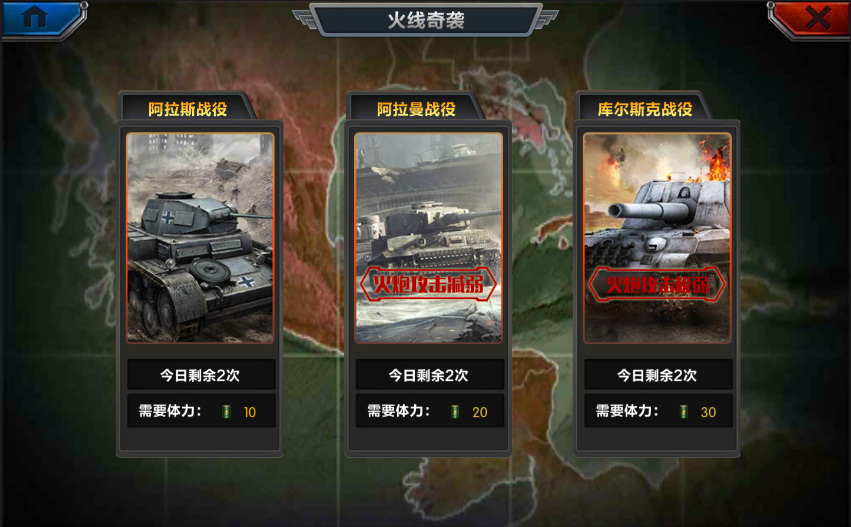Image resolution: width=851 pixels, height=527 pixels.
Task: Click 需要体力 row of 库尔斯克战役 card
Action: [x=658, y=411]
